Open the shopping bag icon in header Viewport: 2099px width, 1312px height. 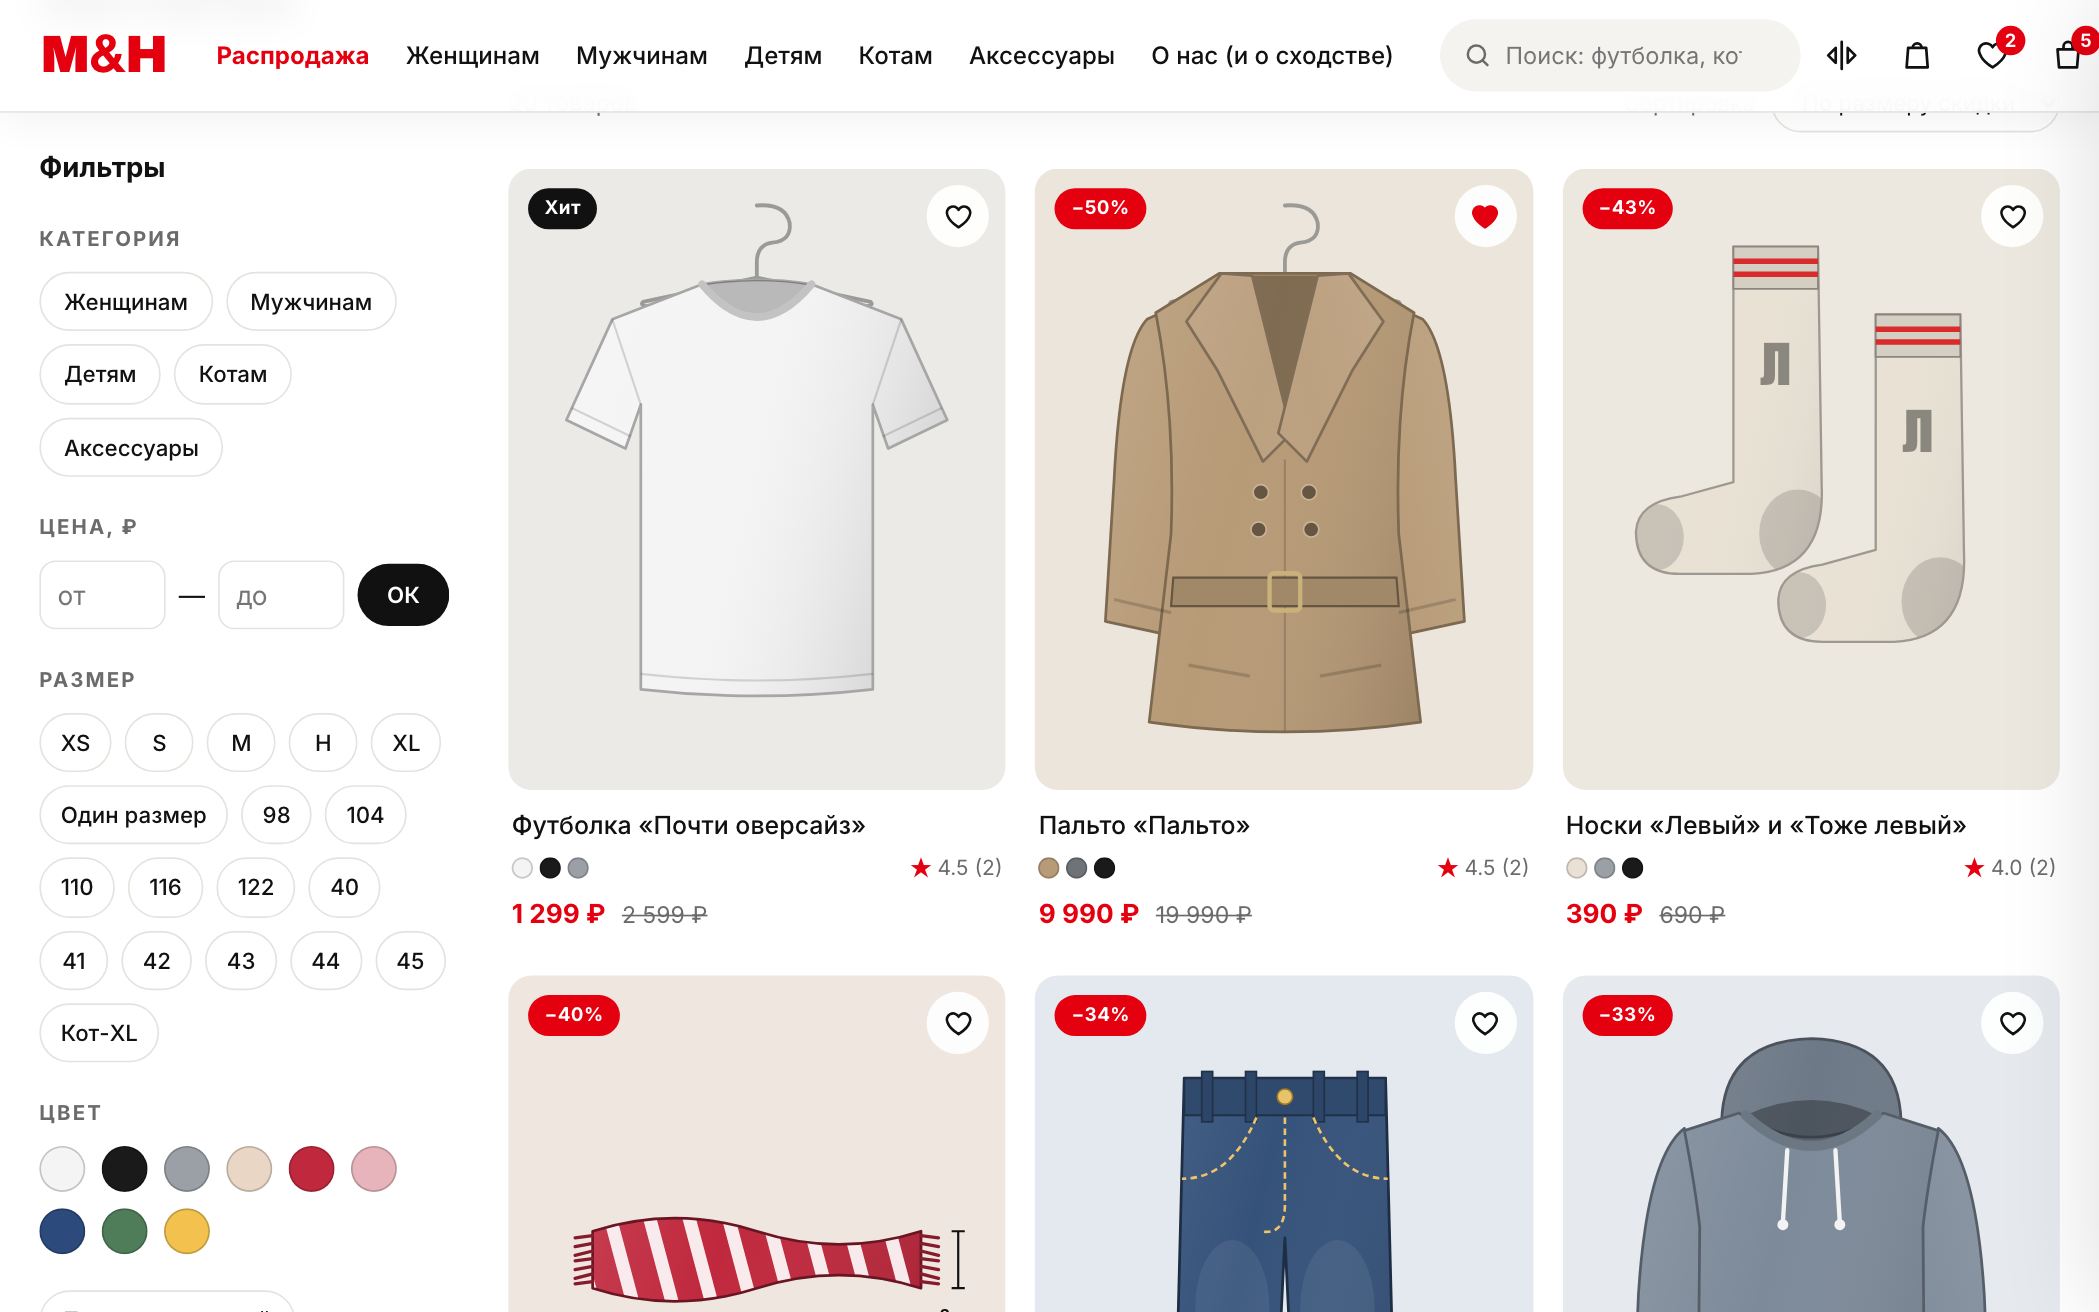coord(1916,56)
